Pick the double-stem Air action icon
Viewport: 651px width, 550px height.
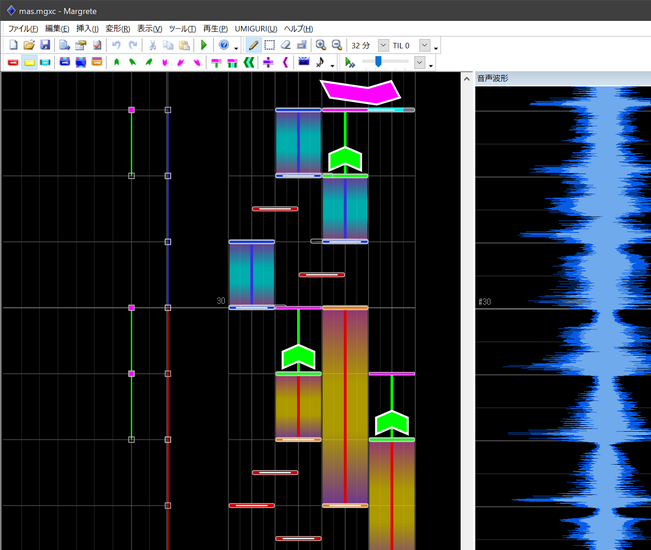pos(232,62)
